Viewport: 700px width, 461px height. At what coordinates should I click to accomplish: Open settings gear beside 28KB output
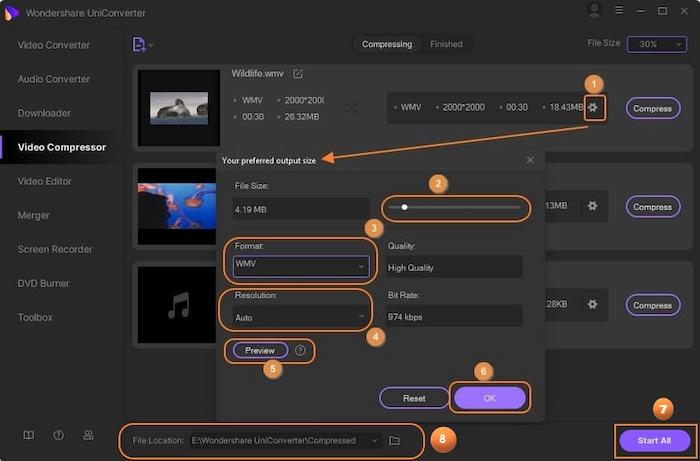592,304
